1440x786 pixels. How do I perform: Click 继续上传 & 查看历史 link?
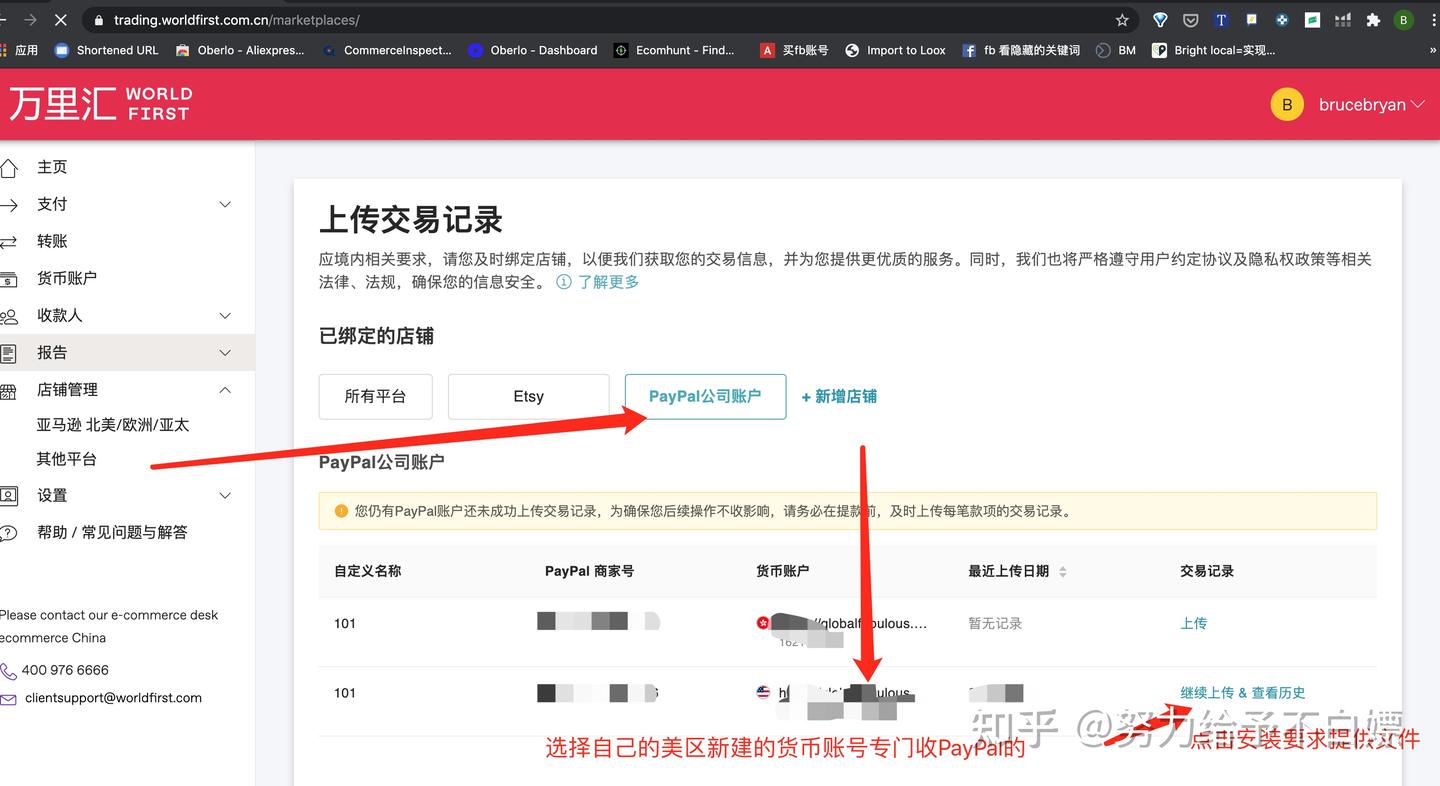tap(1243, 692)
